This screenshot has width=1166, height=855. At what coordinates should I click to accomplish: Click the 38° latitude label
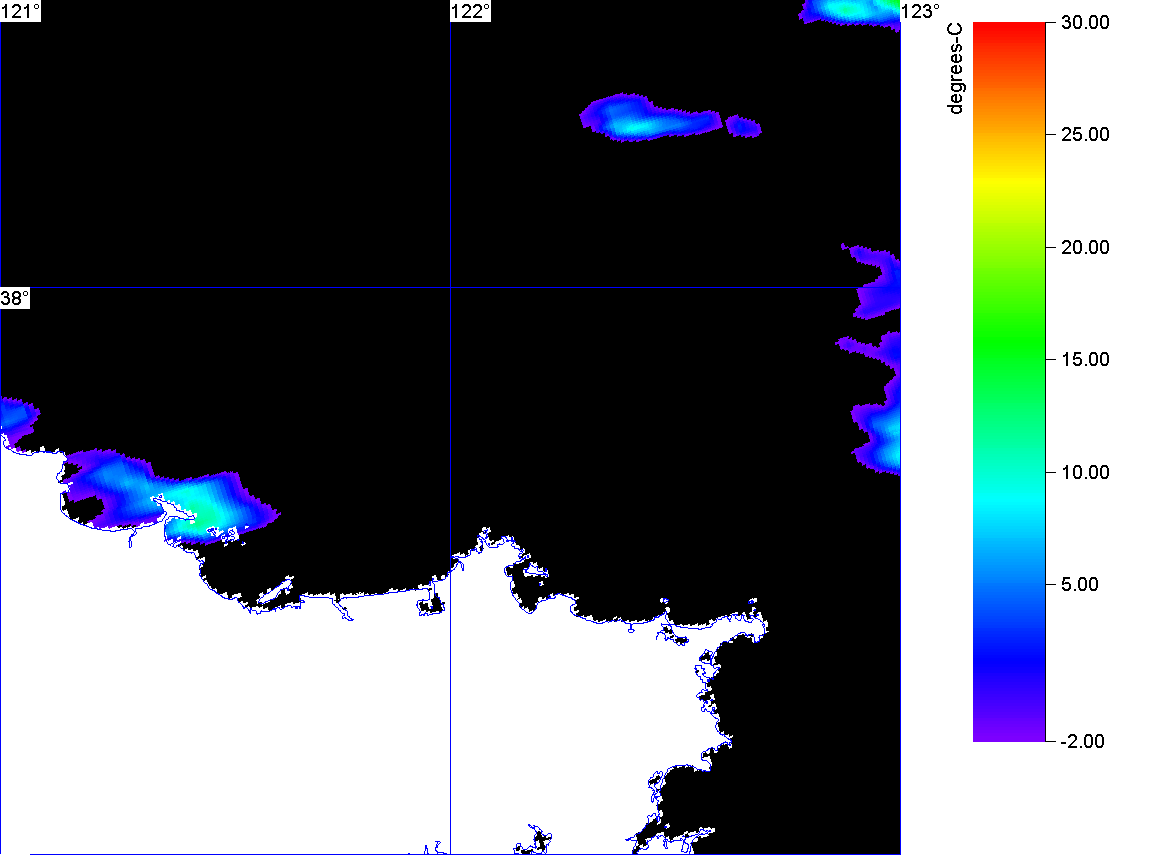tap(15, 298)
